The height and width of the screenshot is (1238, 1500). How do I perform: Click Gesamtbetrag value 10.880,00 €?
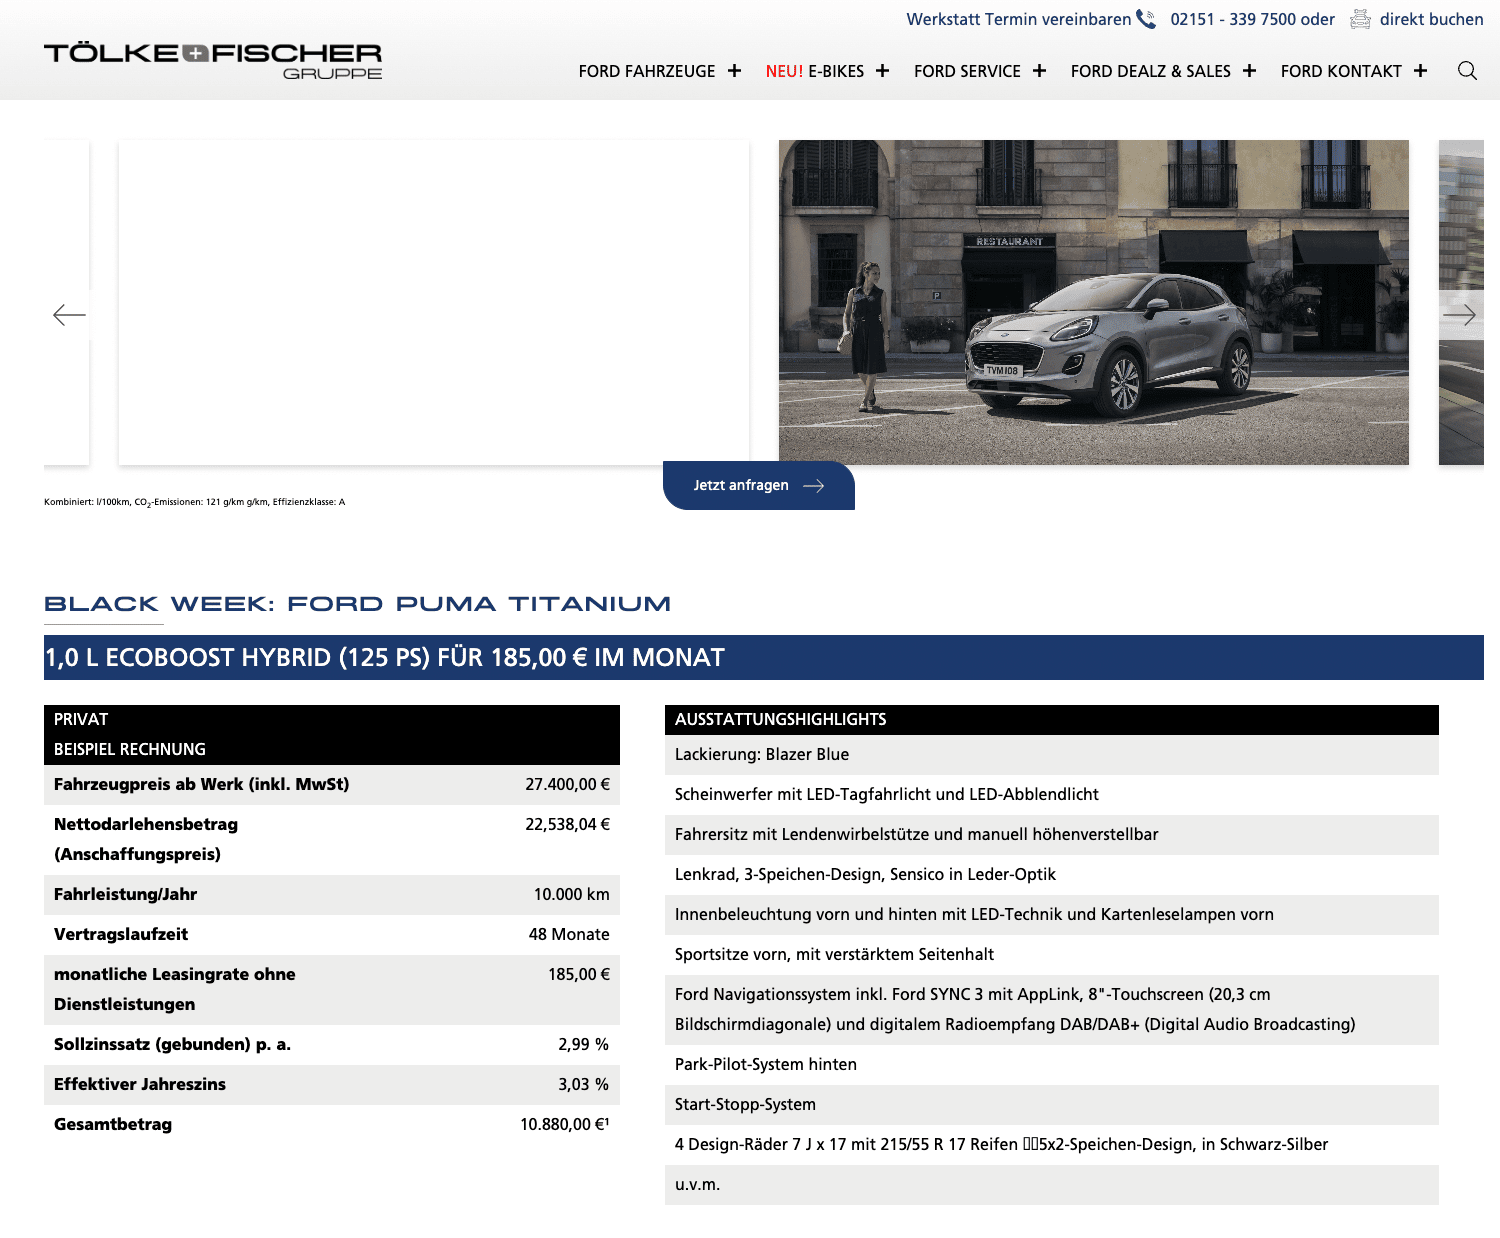point(564,1124)
